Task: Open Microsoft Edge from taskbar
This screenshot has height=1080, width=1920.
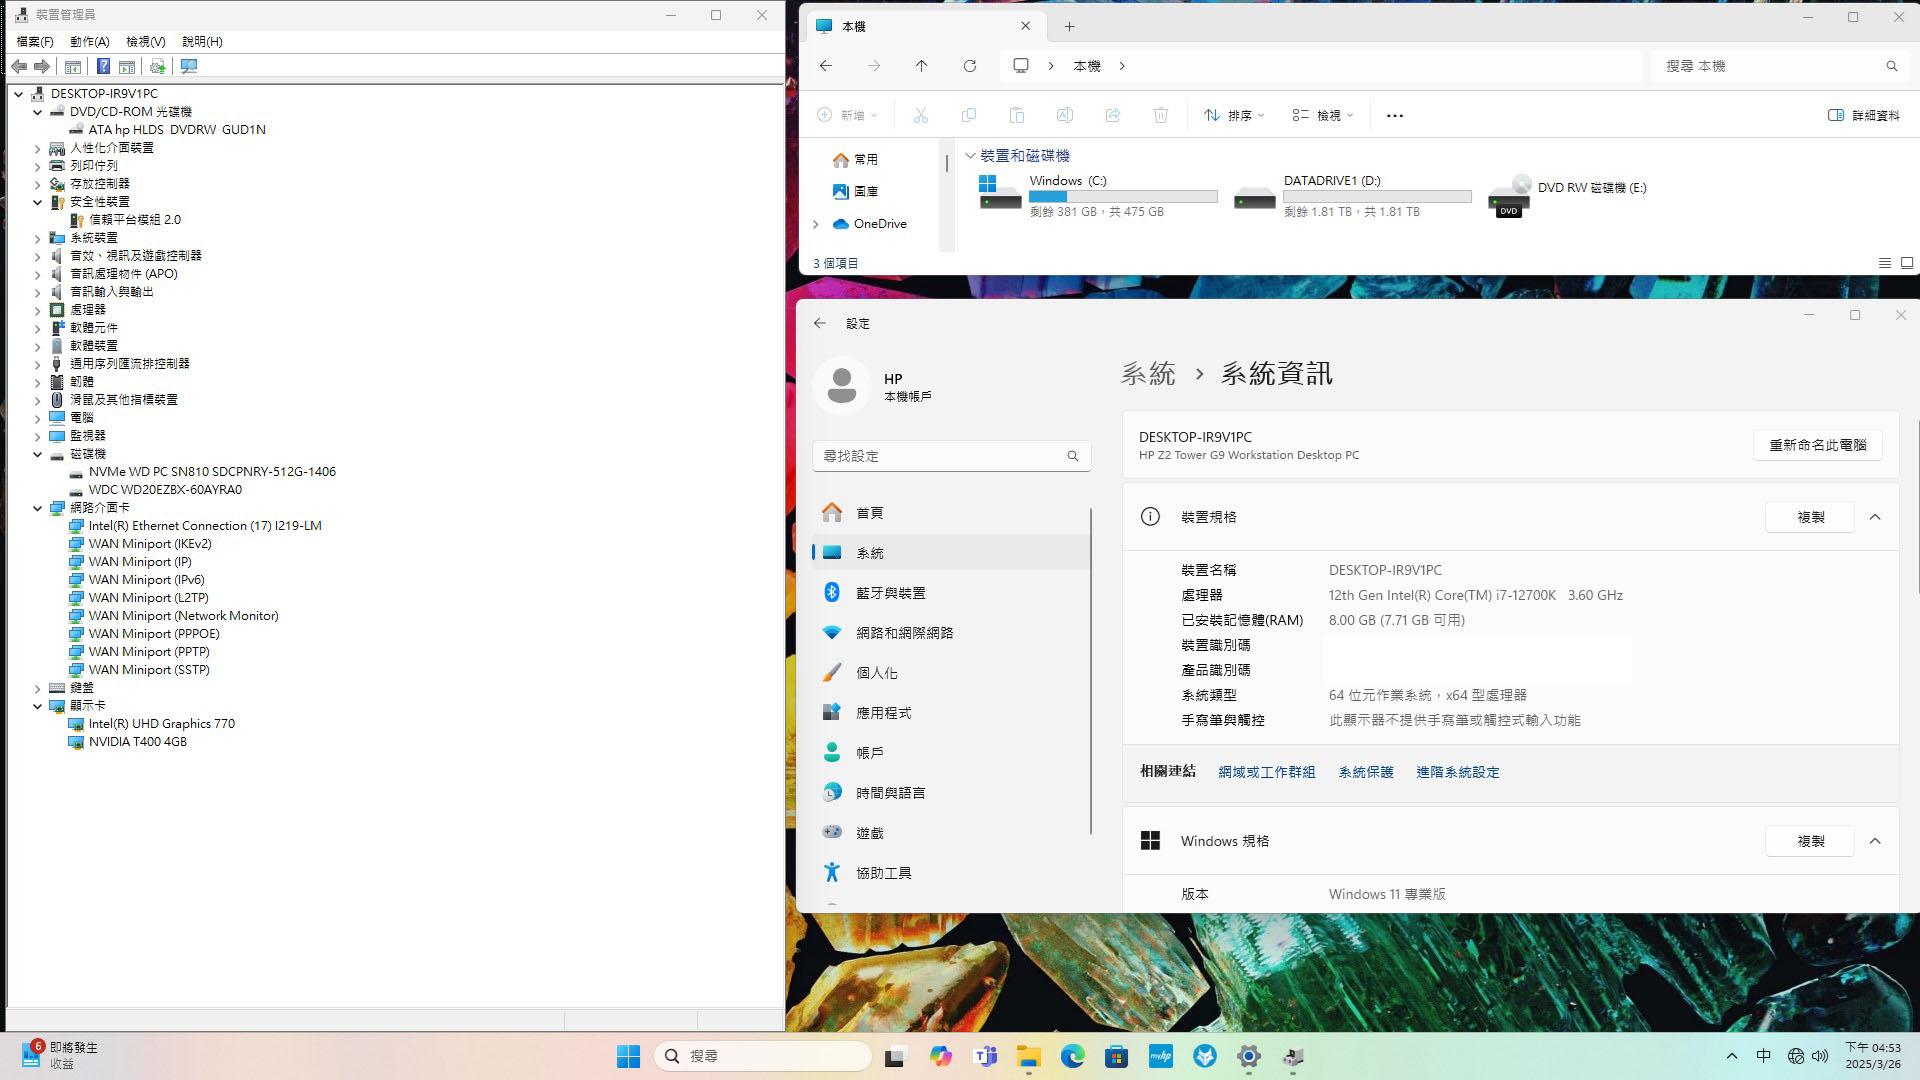Action: click(x=1073, y=1057)
